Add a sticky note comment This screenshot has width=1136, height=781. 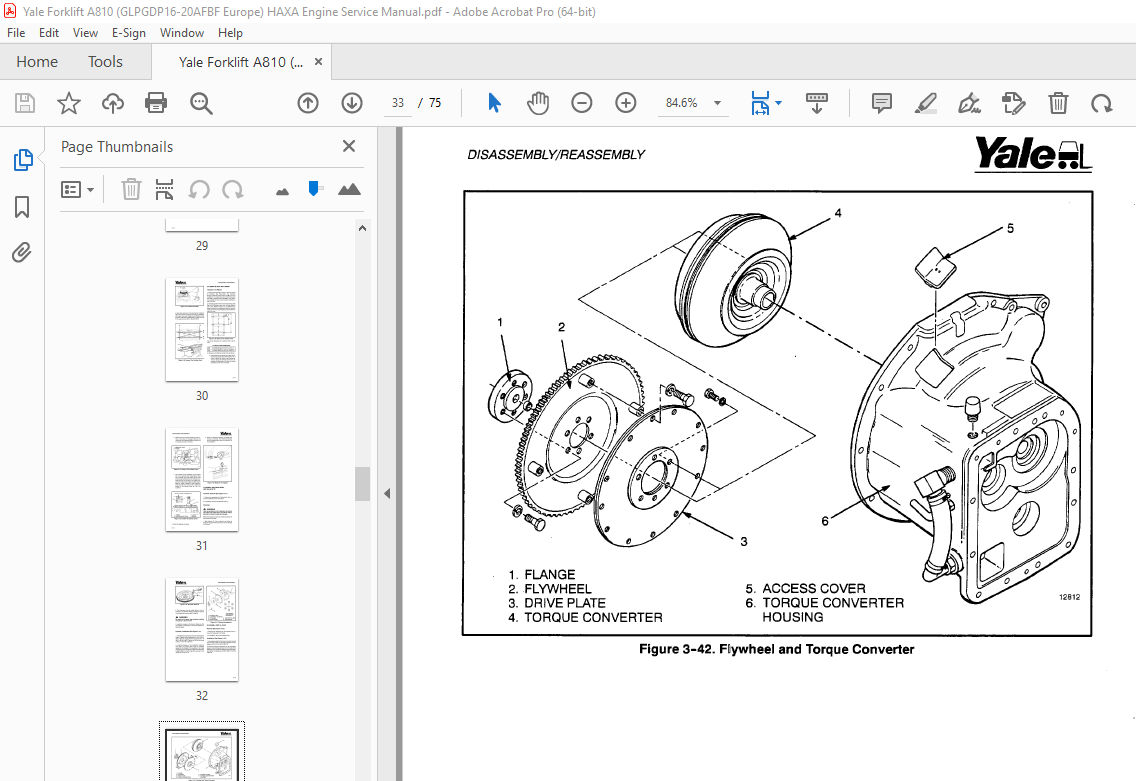pyautogui.click(x=882, y=103)
